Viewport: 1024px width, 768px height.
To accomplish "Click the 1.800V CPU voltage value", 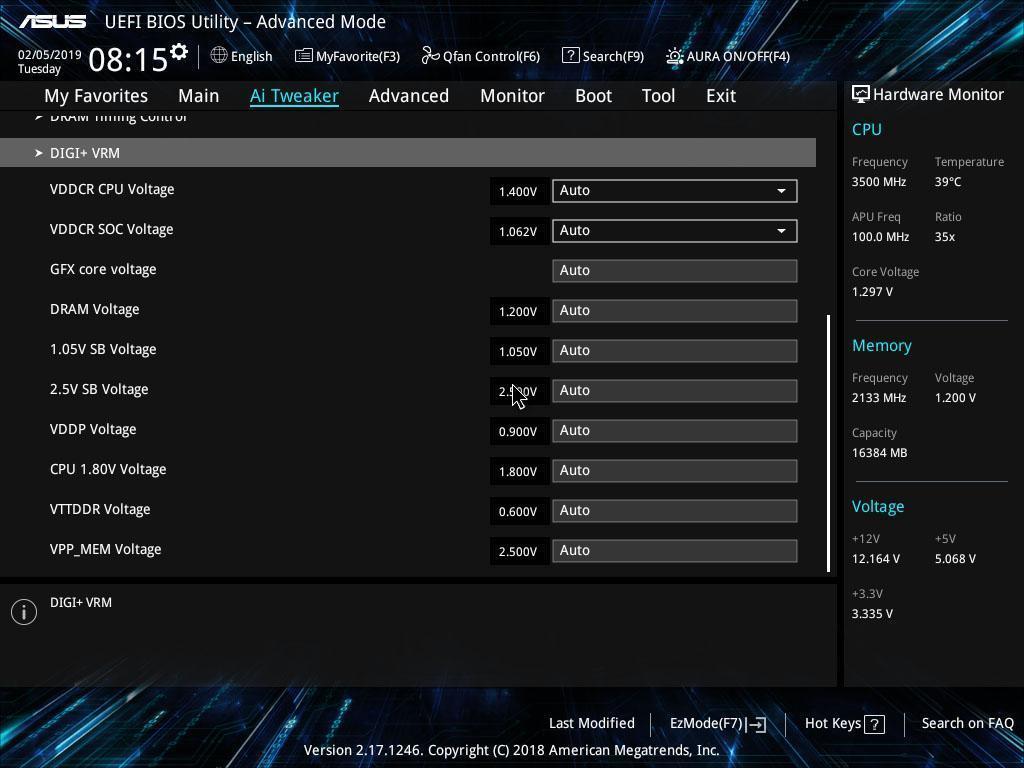I will 518,472.
